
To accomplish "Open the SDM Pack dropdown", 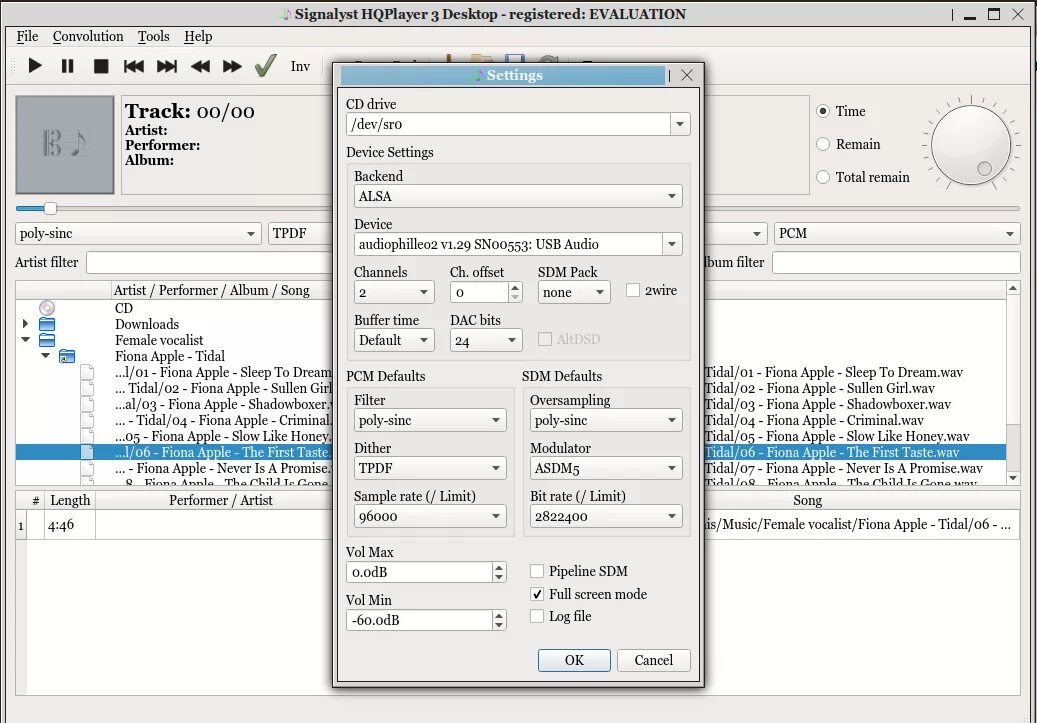I will 573,292.
